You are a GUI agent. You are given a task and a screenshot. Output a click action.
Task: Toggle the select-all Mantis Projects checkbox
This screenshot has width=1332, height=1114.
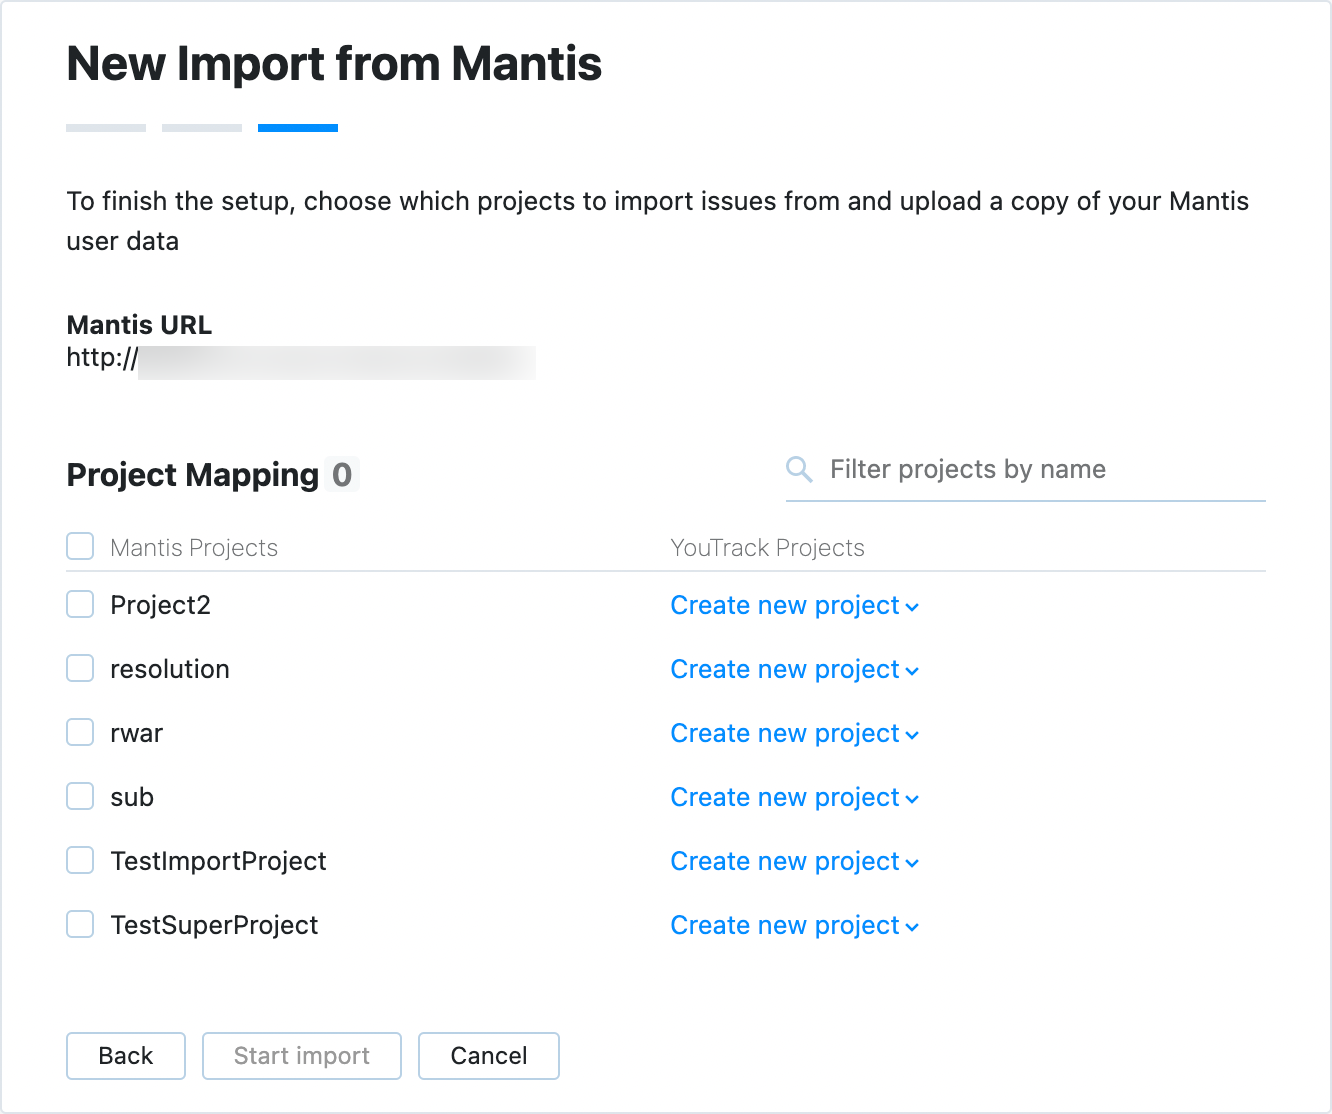80,547
